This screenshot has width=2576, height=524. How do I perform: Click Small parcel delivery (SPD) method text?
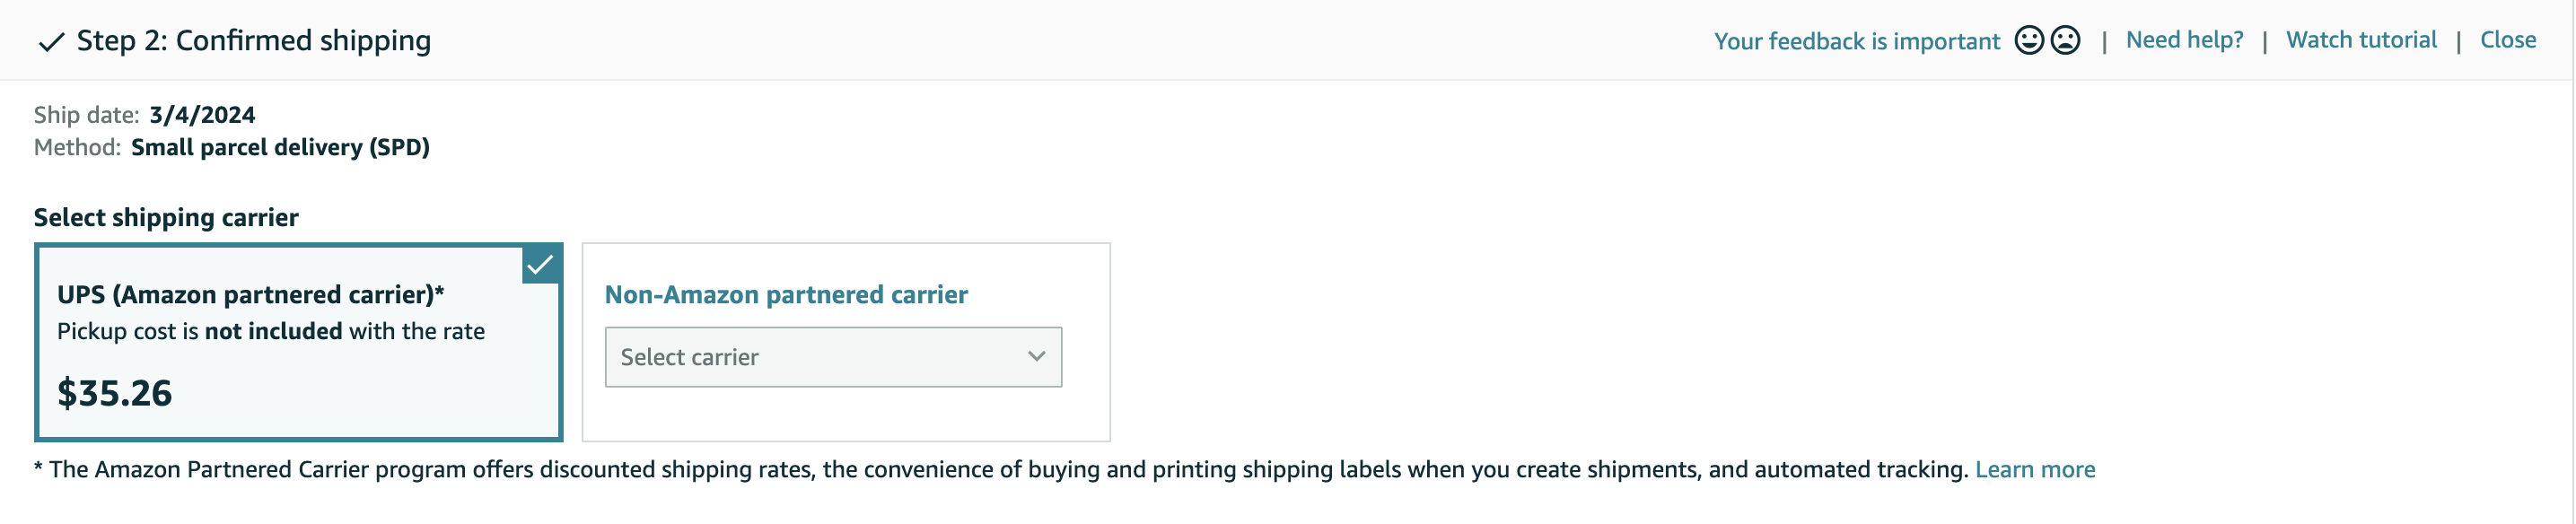(x=280, y=147)
